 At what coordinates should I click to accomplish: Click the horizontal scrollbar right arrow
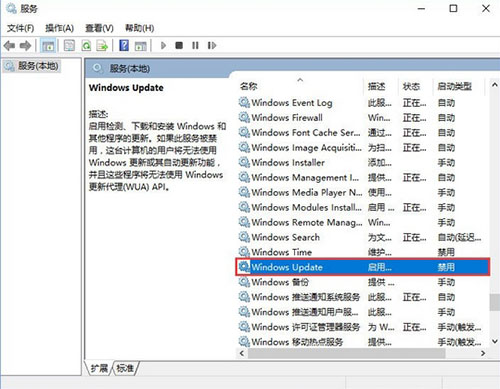click(483, 353)
